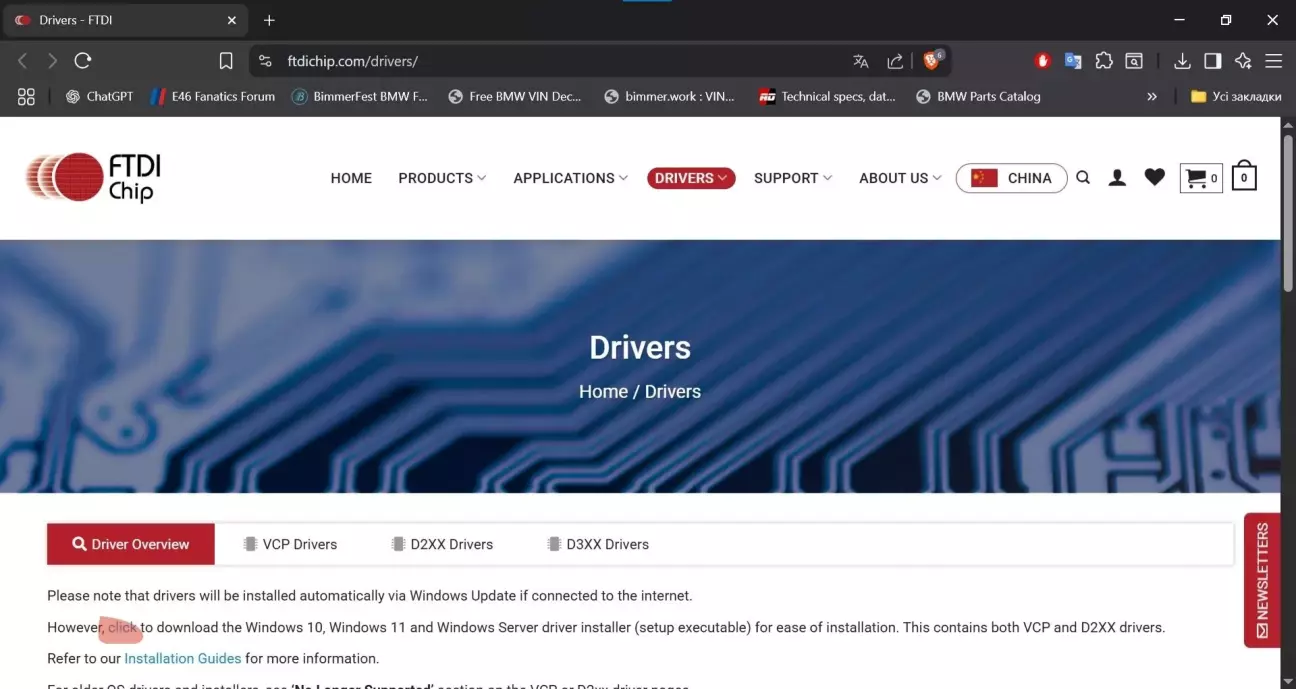Open the BMW Parts Catalog bookmark
Screen dimensions: 1296x689
[978, 97]
